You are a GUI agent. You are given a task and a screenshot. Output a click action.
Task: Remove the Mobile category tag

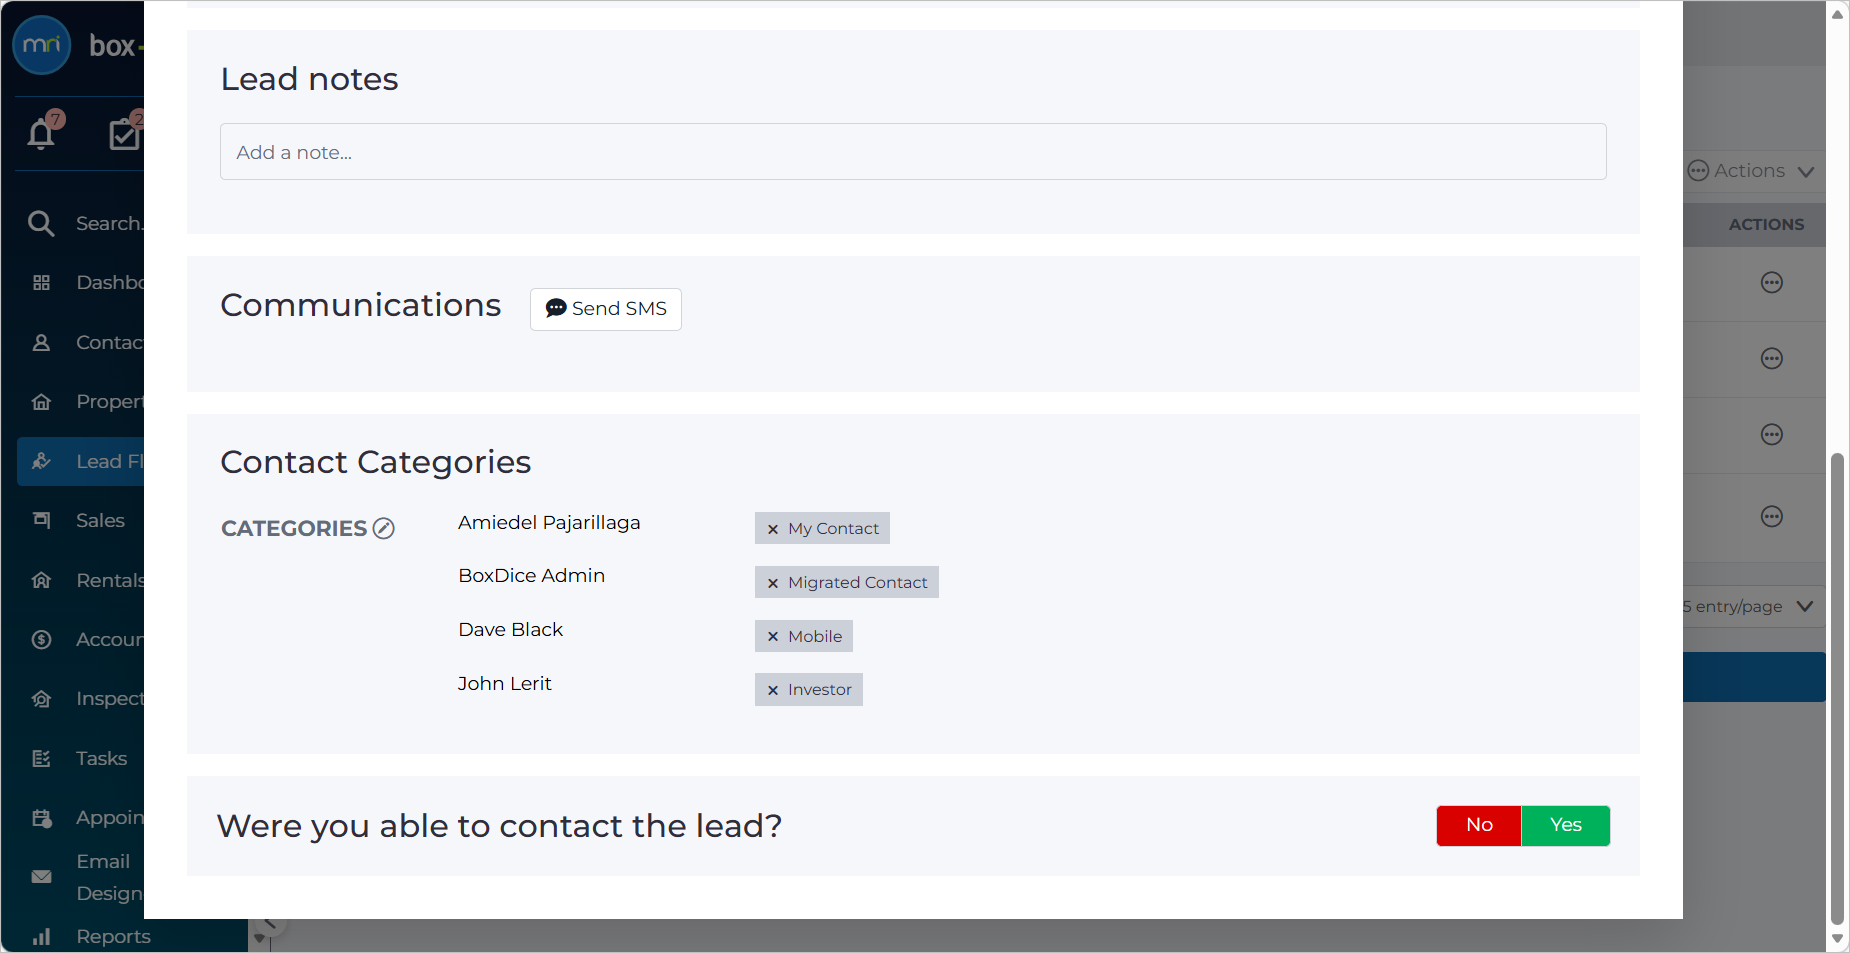pyautogui.click(x=772, y=637)
